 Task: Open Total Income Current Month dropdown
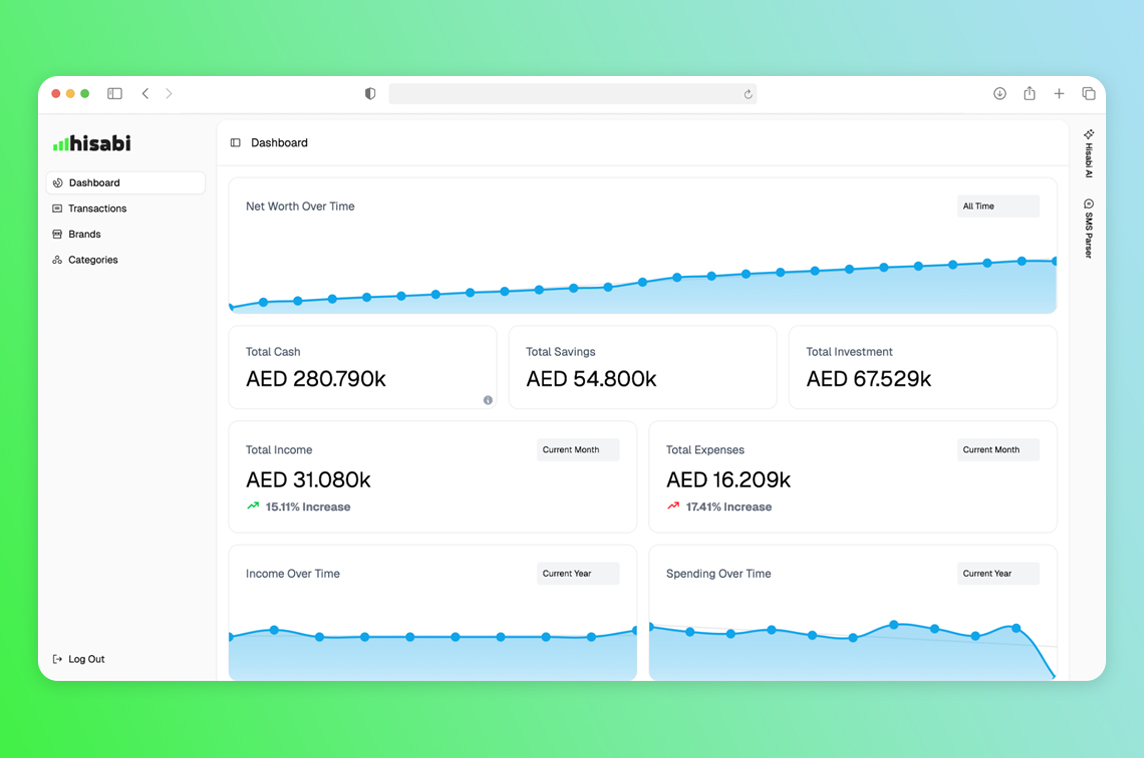click(577, 450)
